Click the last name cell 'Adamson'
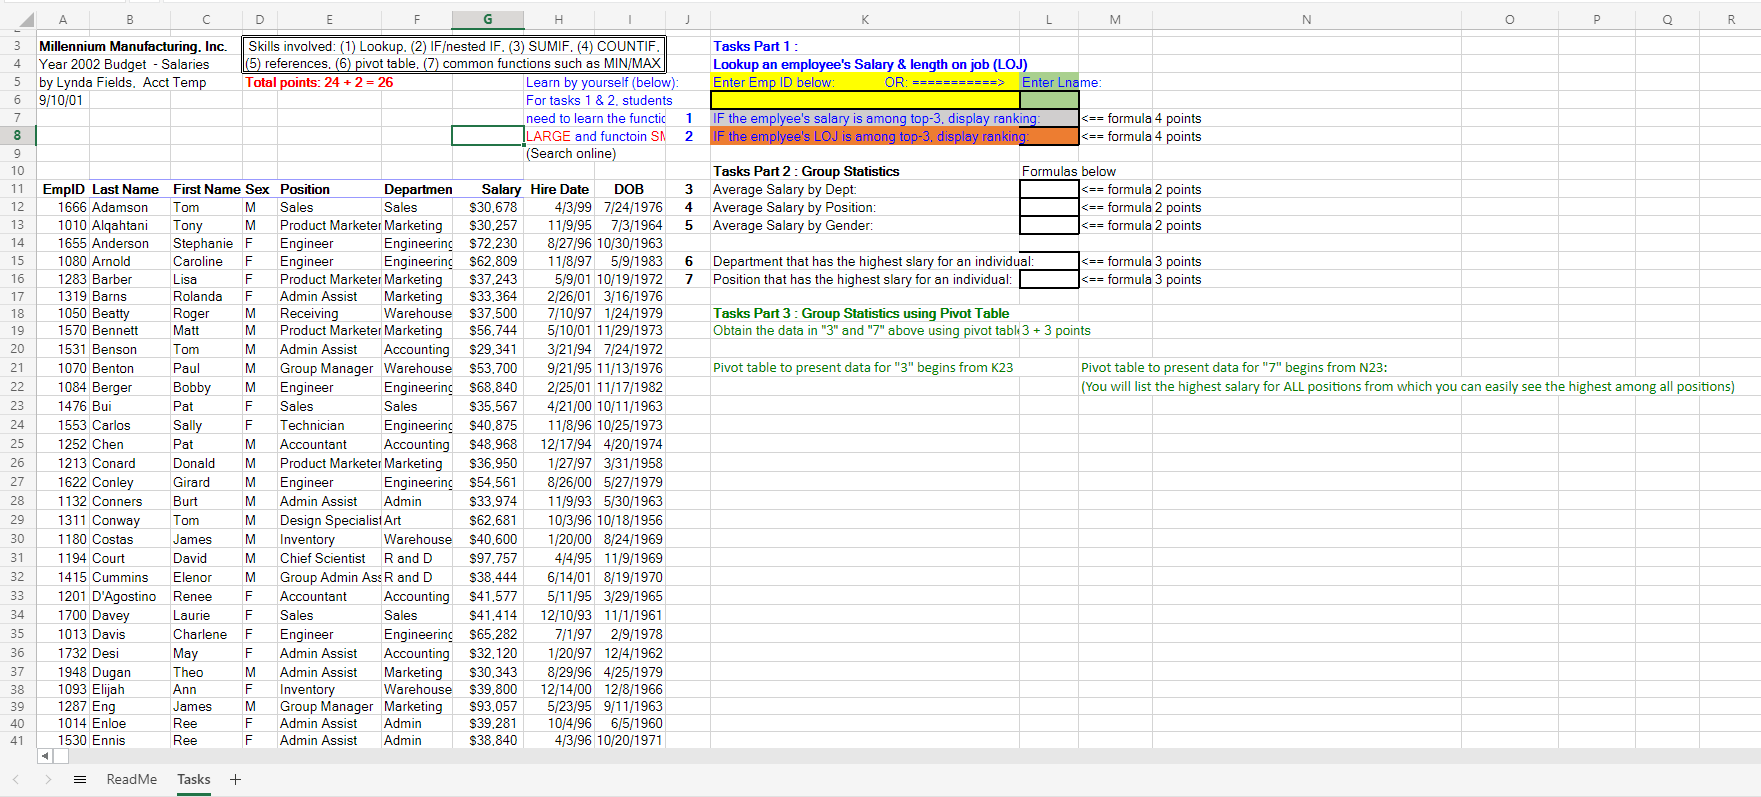This screenshot has width=1761, height=797. 129,207
